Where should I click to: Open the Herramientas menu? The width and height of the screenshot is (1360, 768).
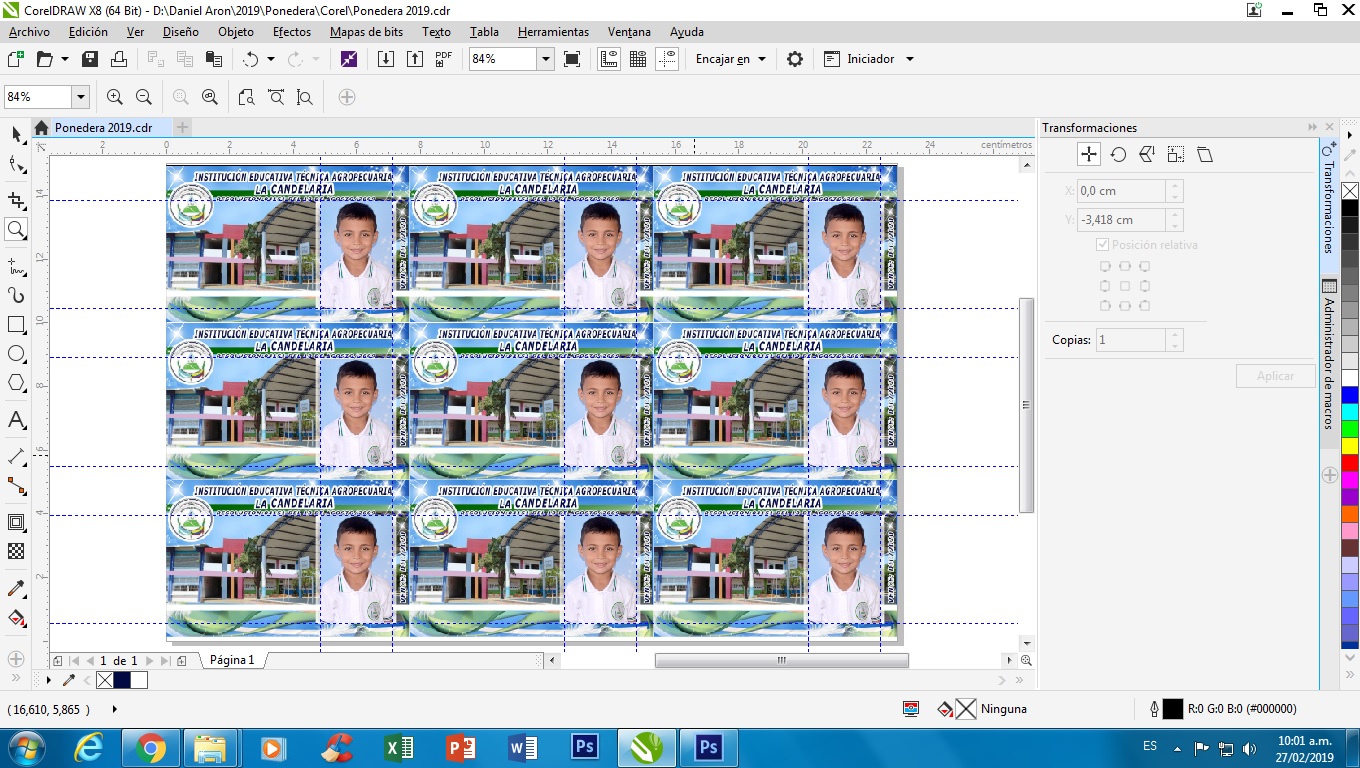click(x=553, y=32)
